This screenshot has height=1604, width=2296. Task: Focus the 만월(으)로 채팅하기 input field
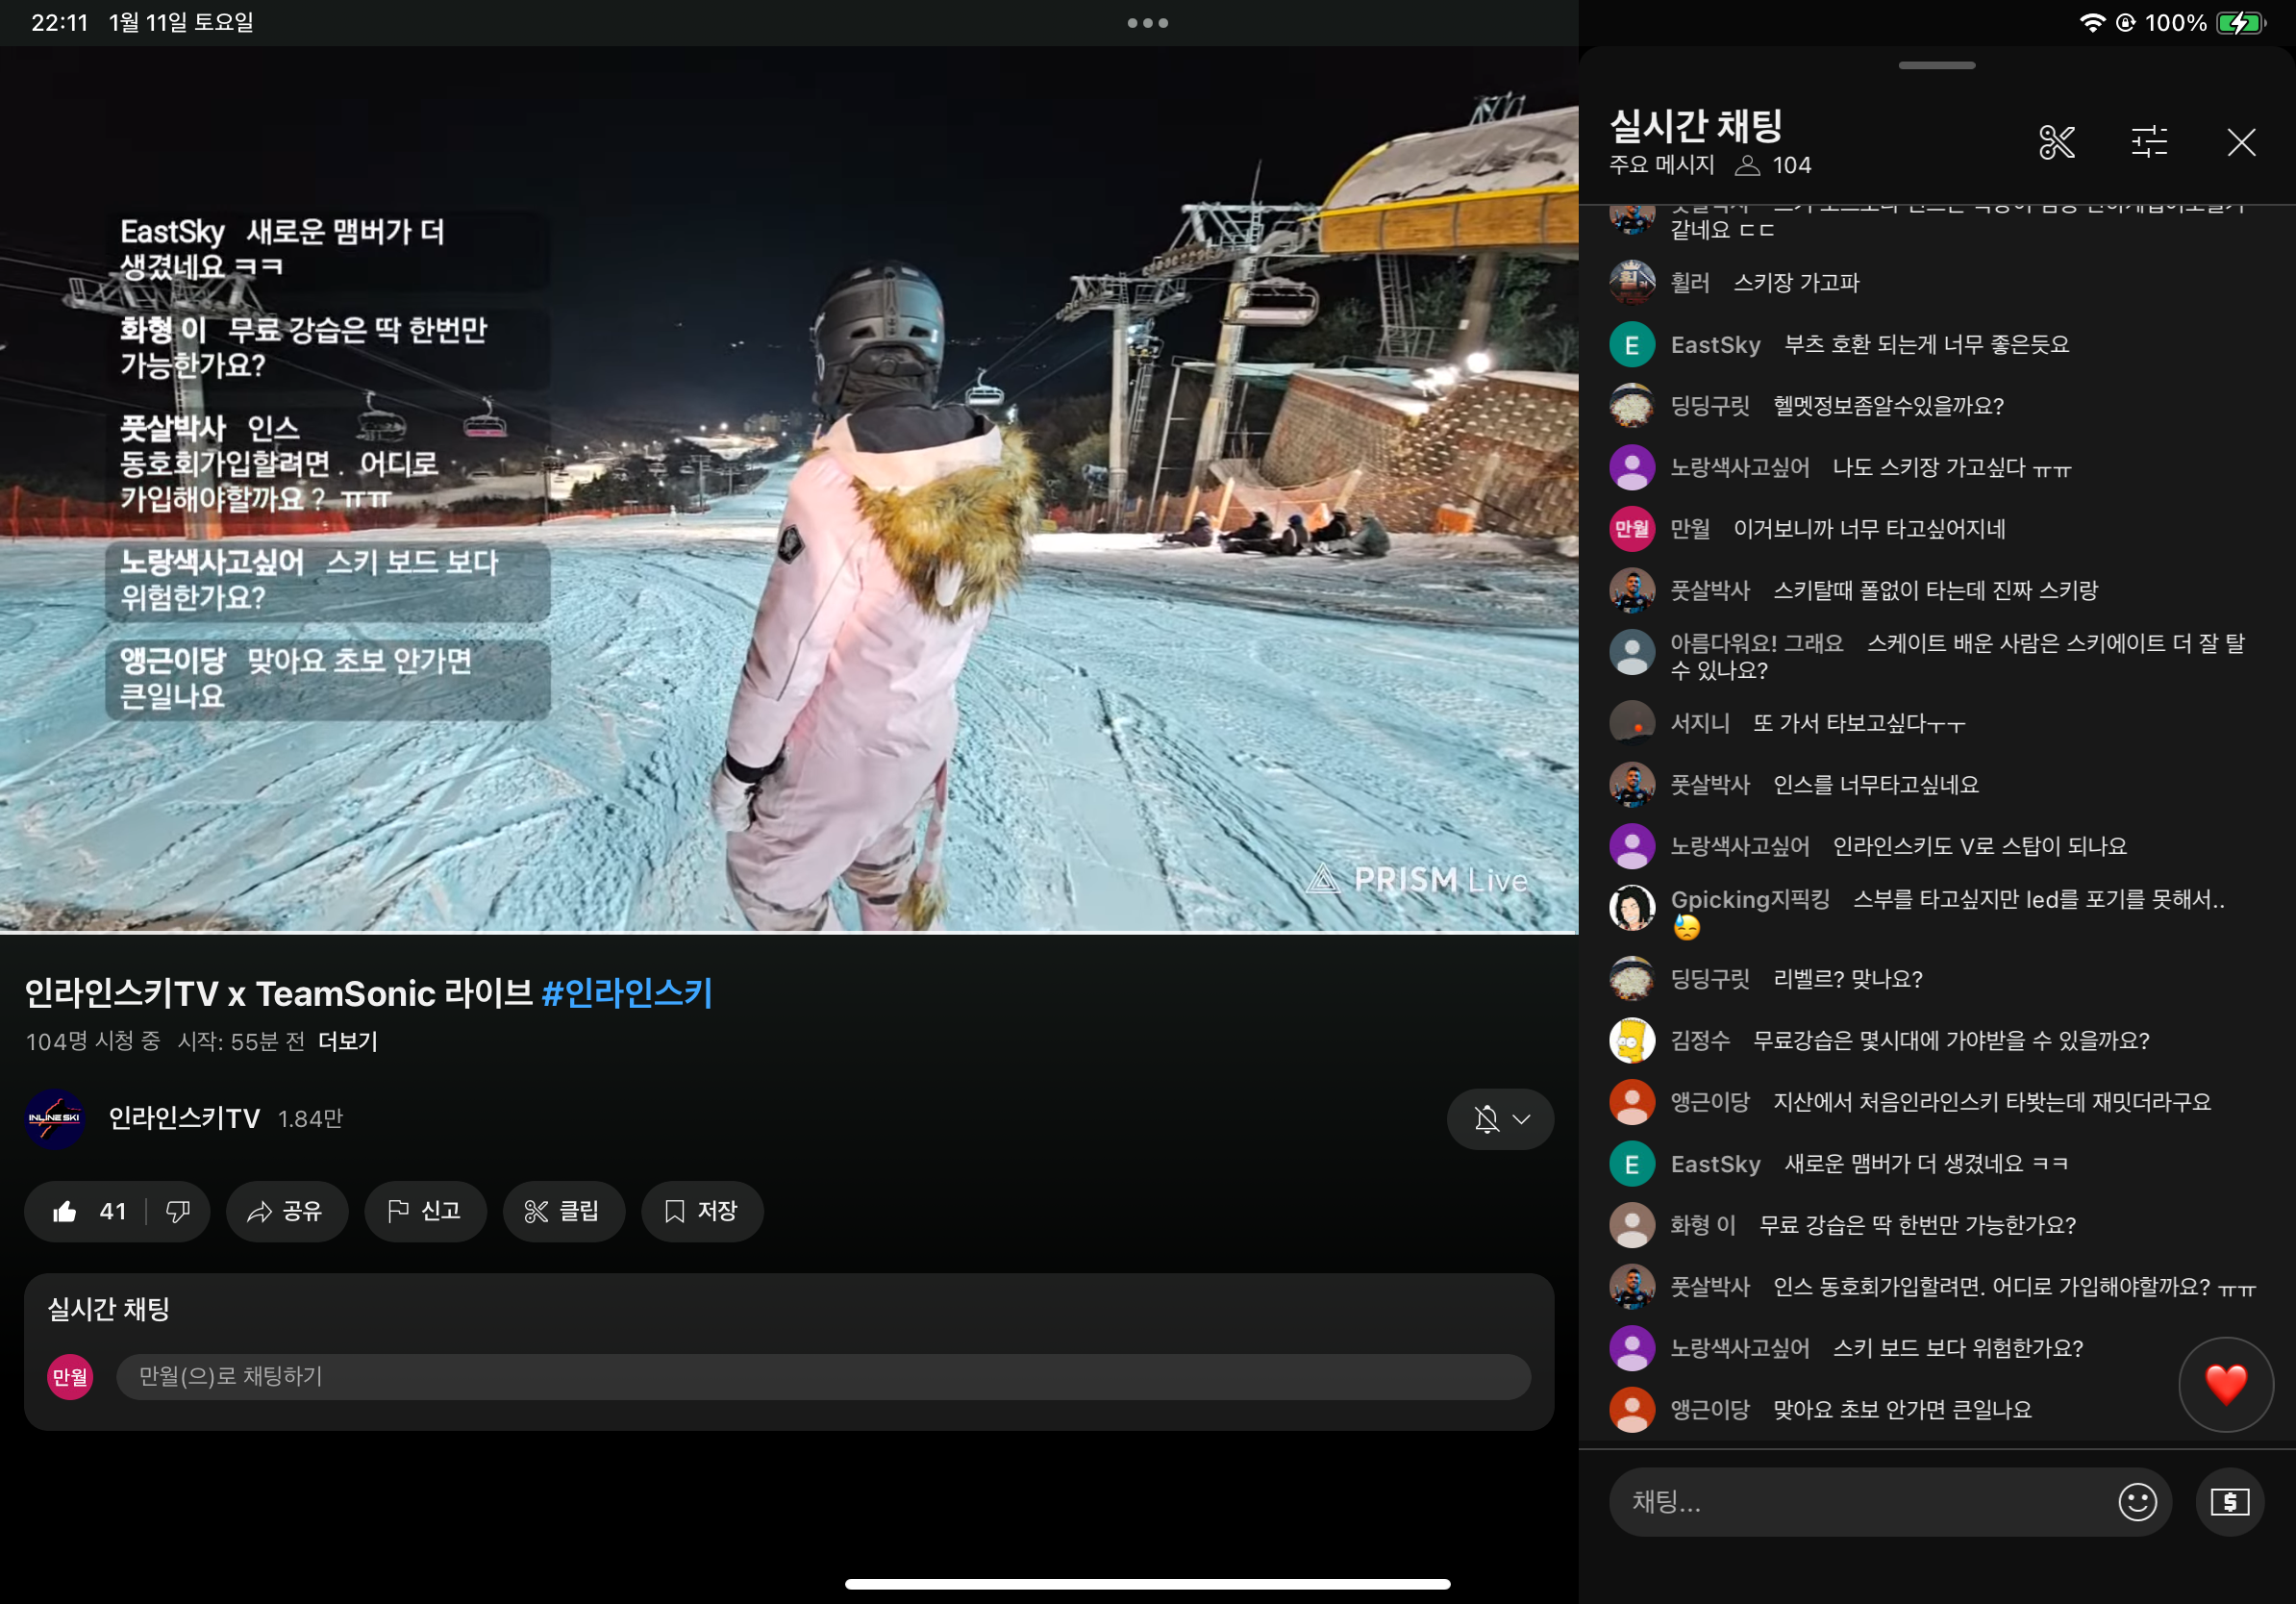pos(823,1376)
